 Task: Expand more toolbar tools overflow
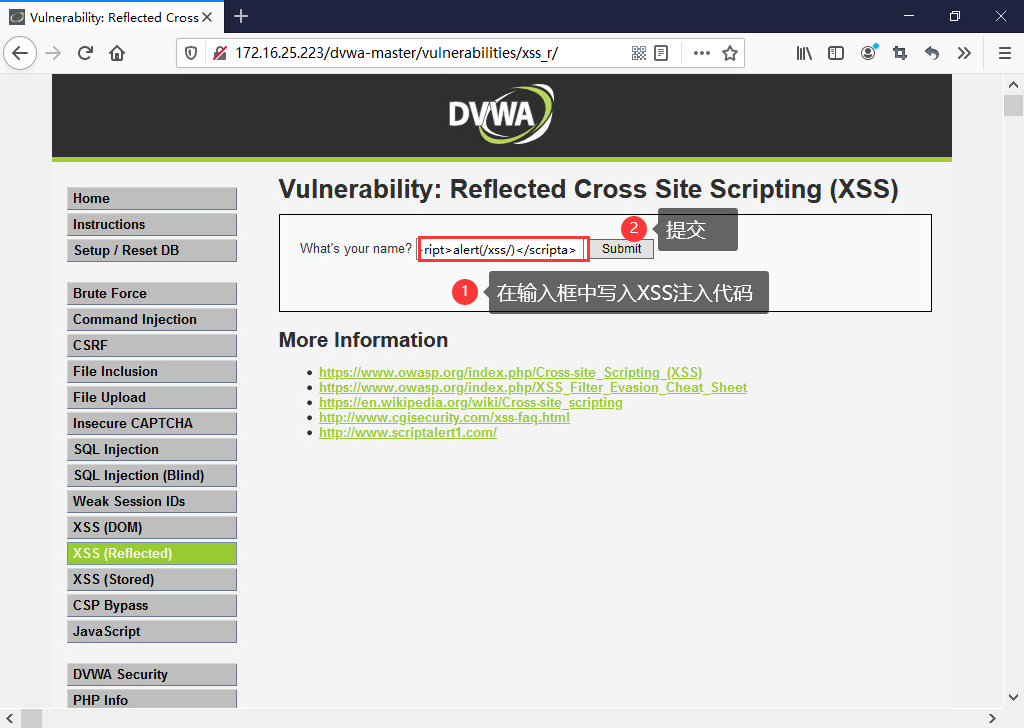click(x=964, y=53)
